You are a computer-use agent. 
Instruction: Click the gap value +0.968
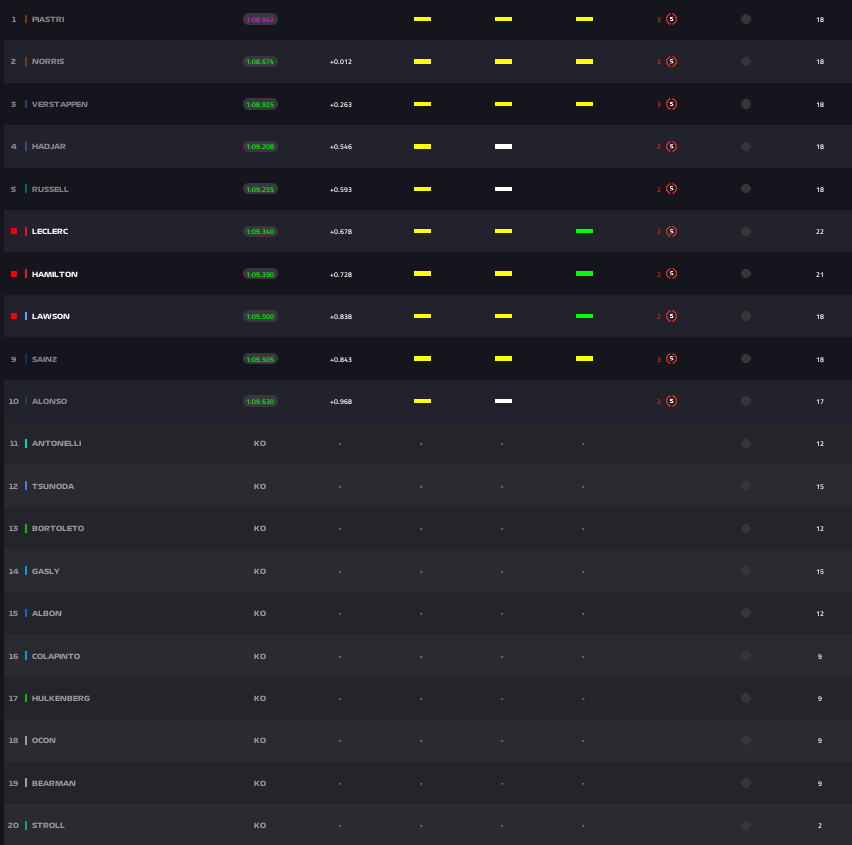341,402
